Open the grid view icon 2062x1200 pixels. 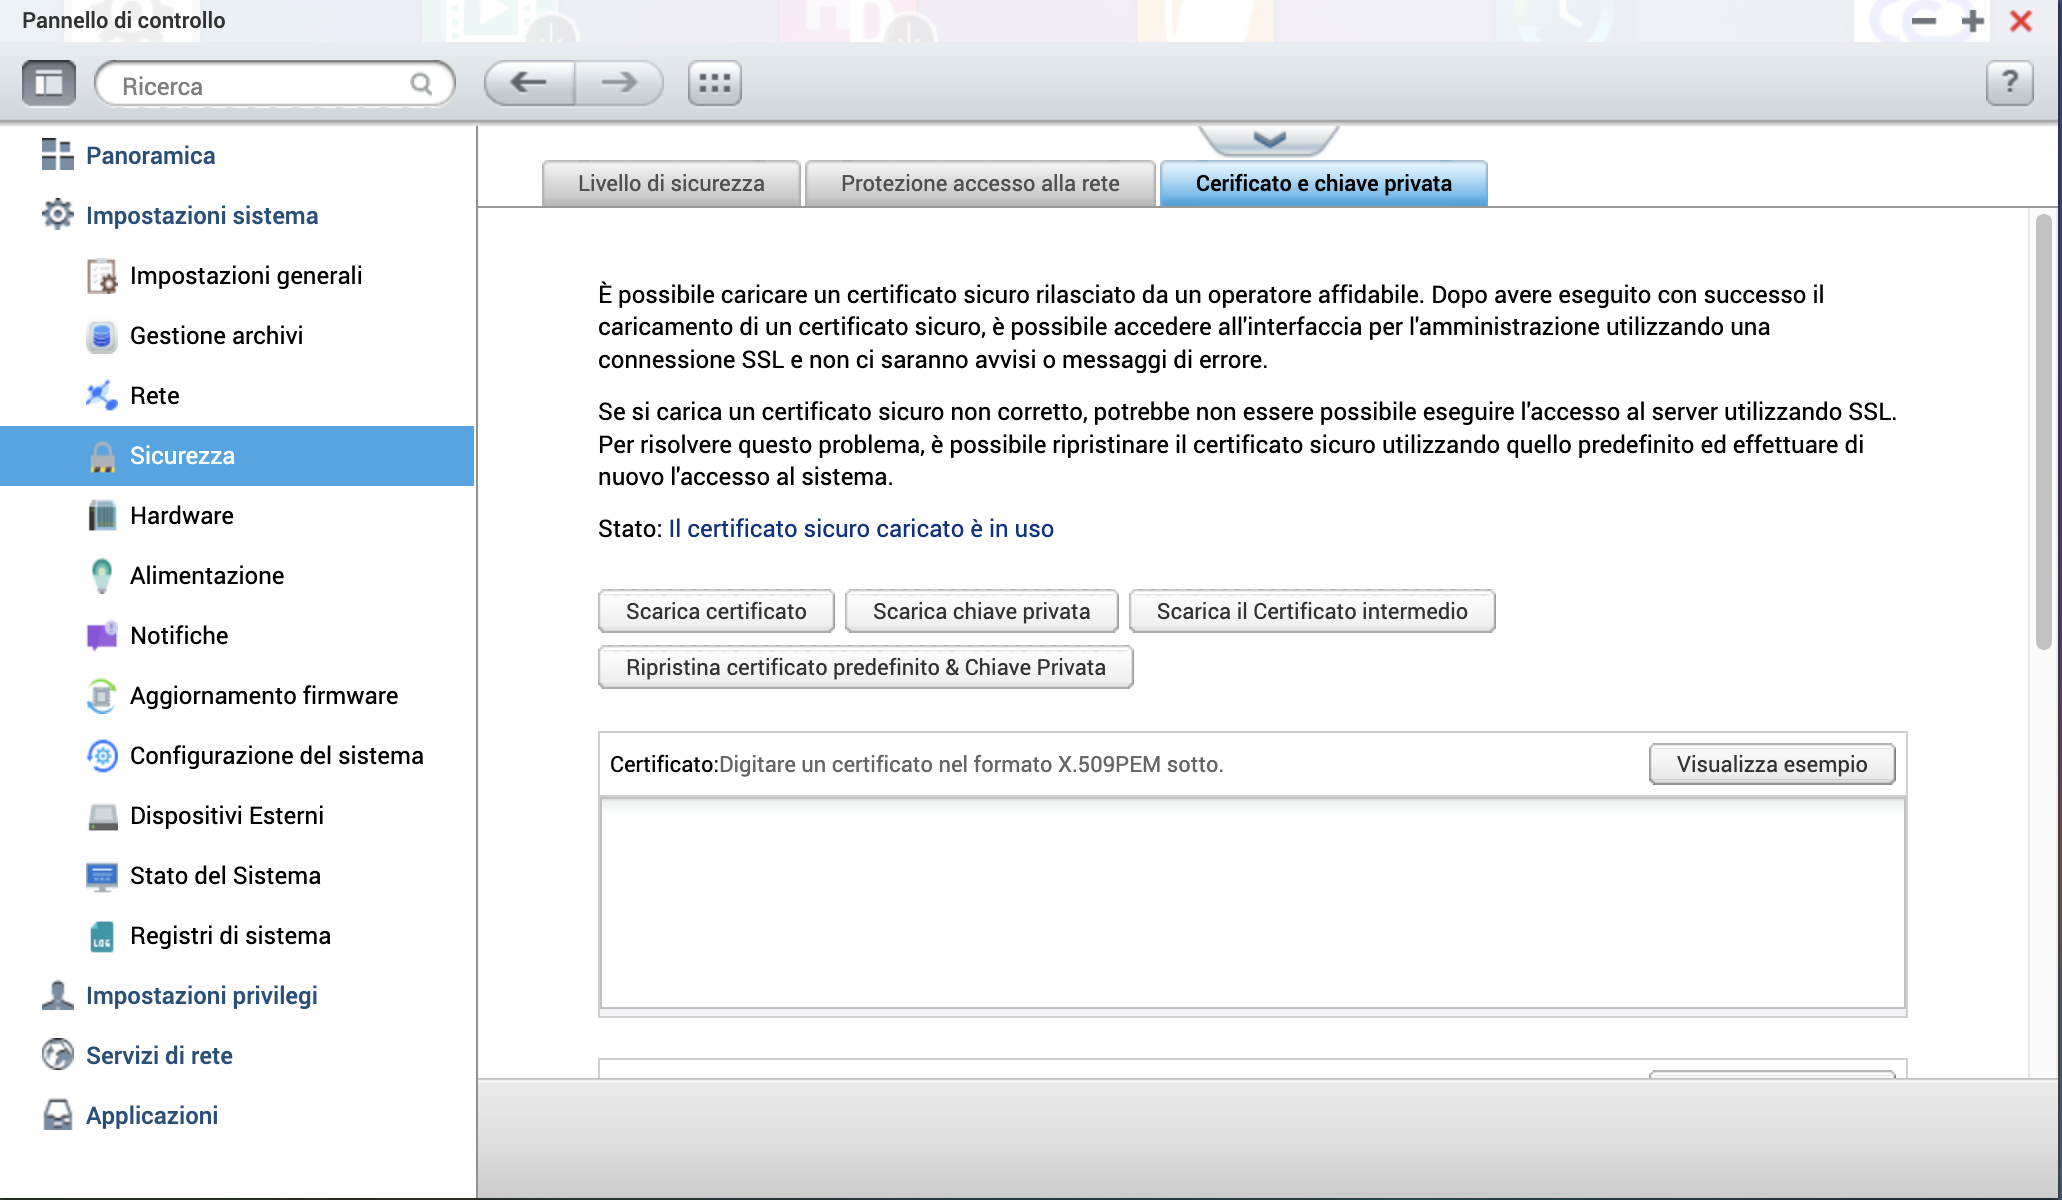pyautogui.click(x=714, y=83)
